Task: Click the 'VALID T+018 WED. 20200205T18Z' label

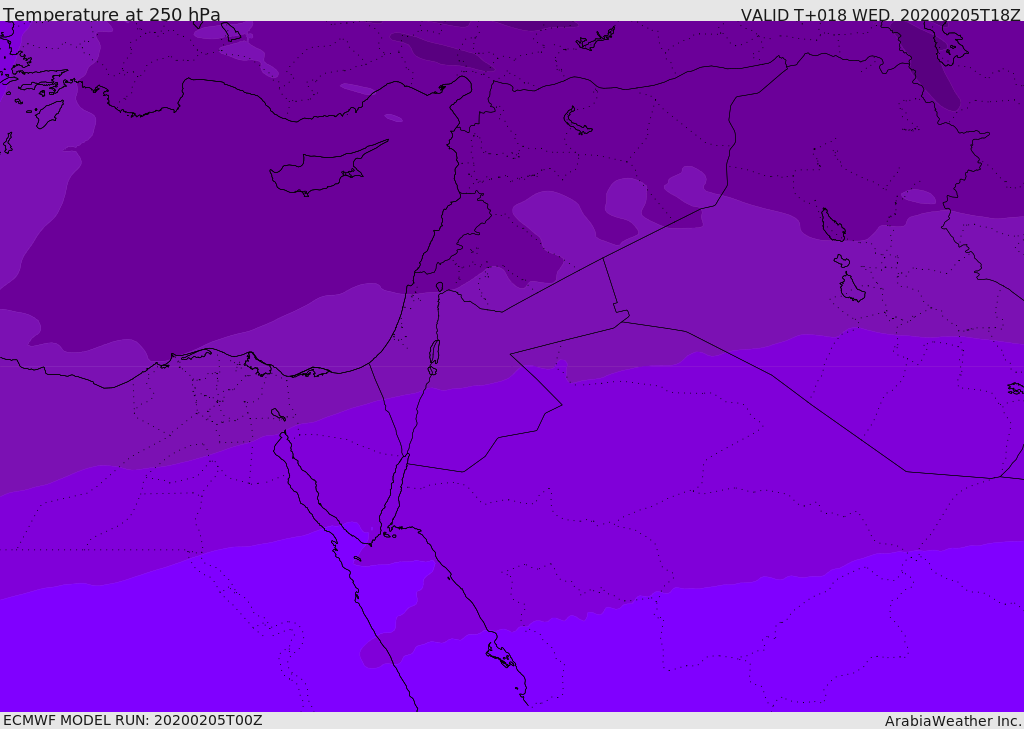Action: (x=880, y=14)
